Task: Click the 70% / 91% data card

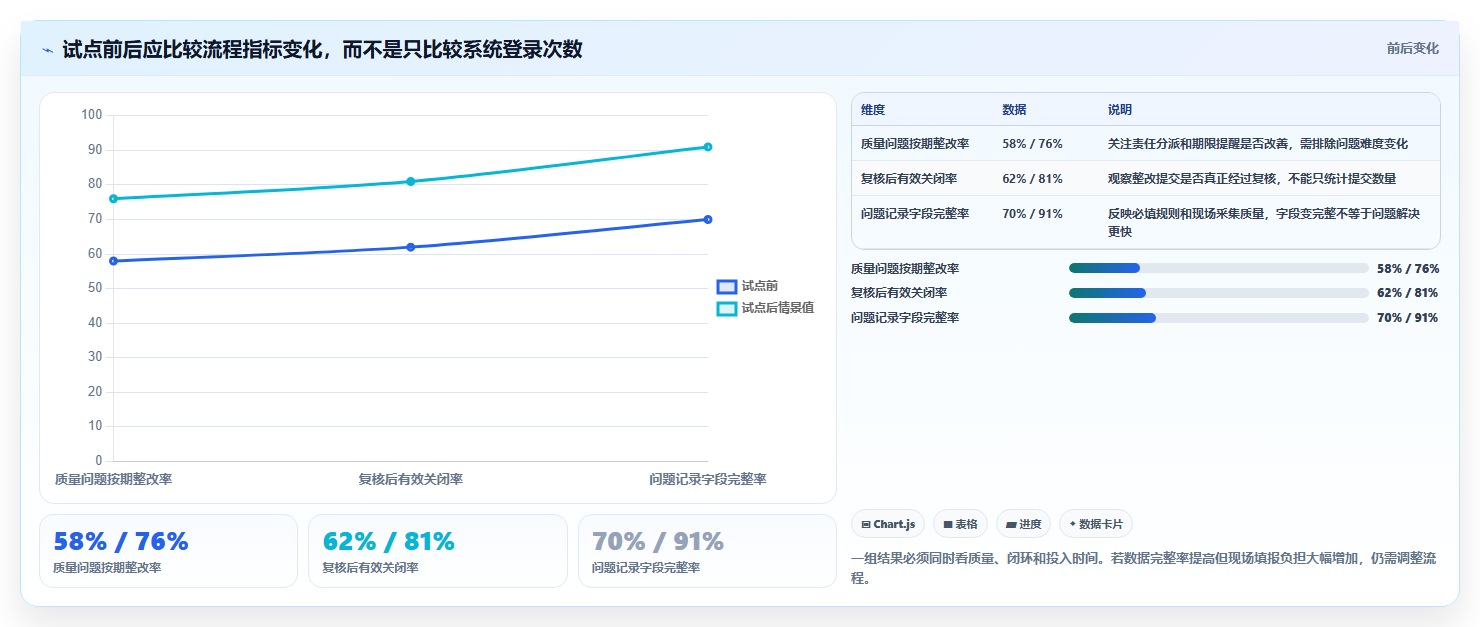Action: point(707,551)
